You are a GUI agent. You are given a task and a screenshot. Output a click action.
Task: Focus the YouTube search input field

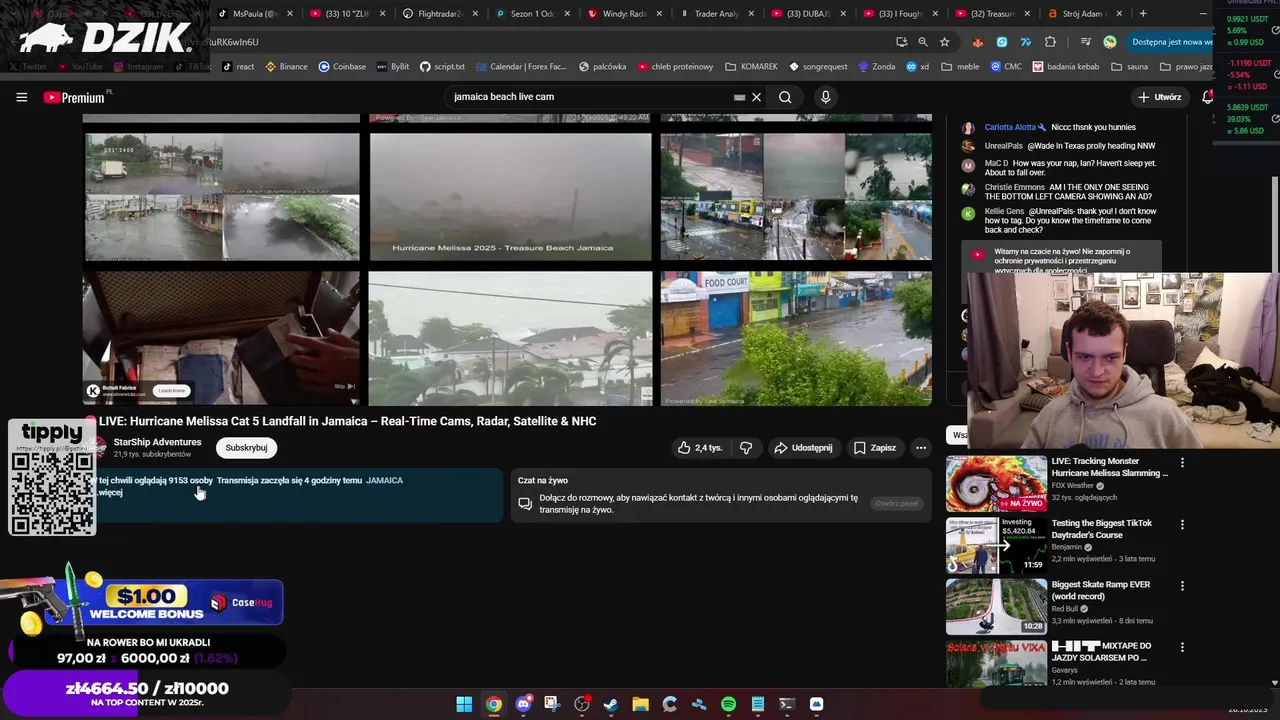590,97
